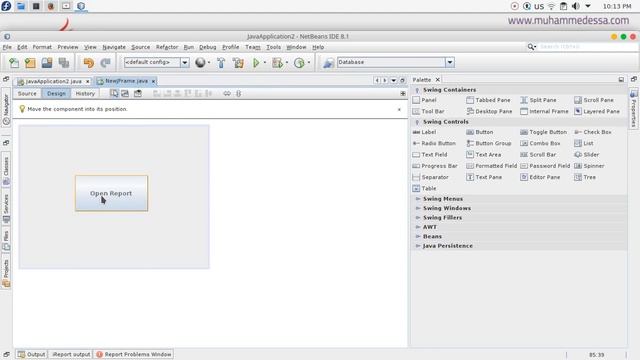Image resolution: width=640 pixels, height=360 pixels.
Task: Open the default config dropdown
Action: point(185,62)
